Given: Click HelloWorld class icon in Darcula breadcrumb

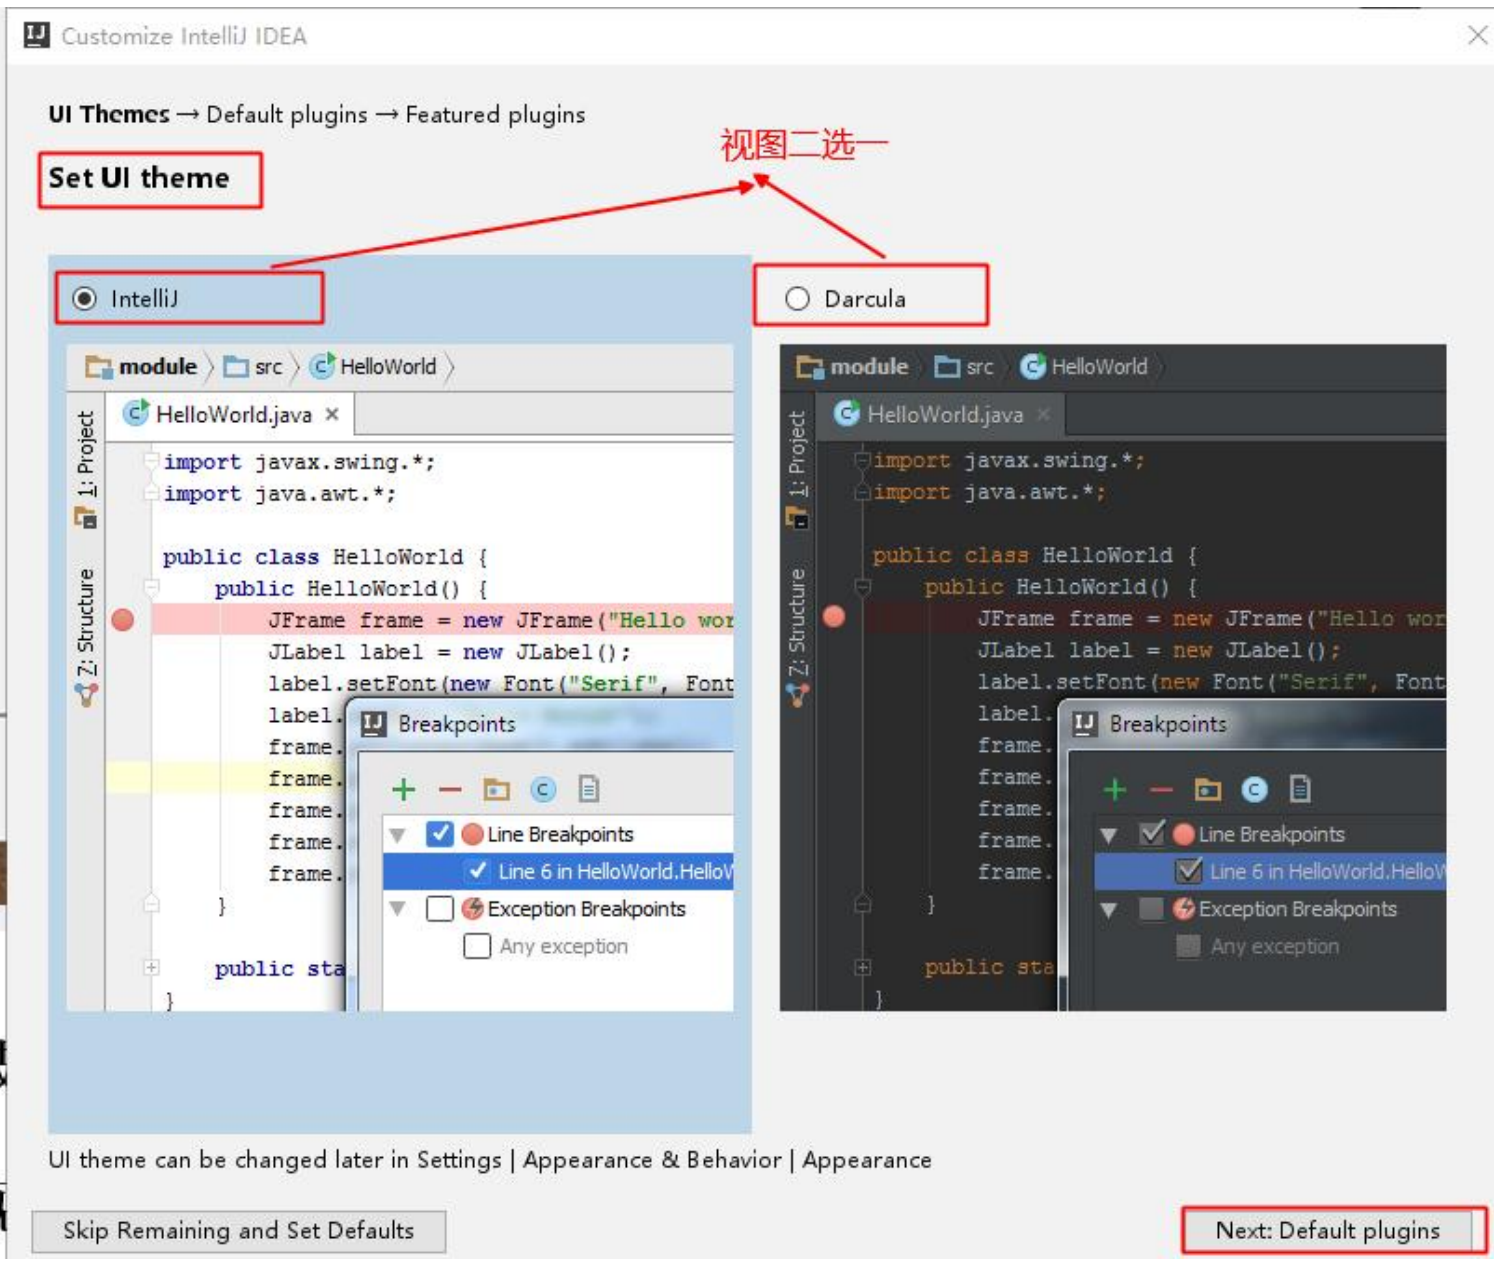Looking at the screenshot, I should click(x=1033, y=366).
